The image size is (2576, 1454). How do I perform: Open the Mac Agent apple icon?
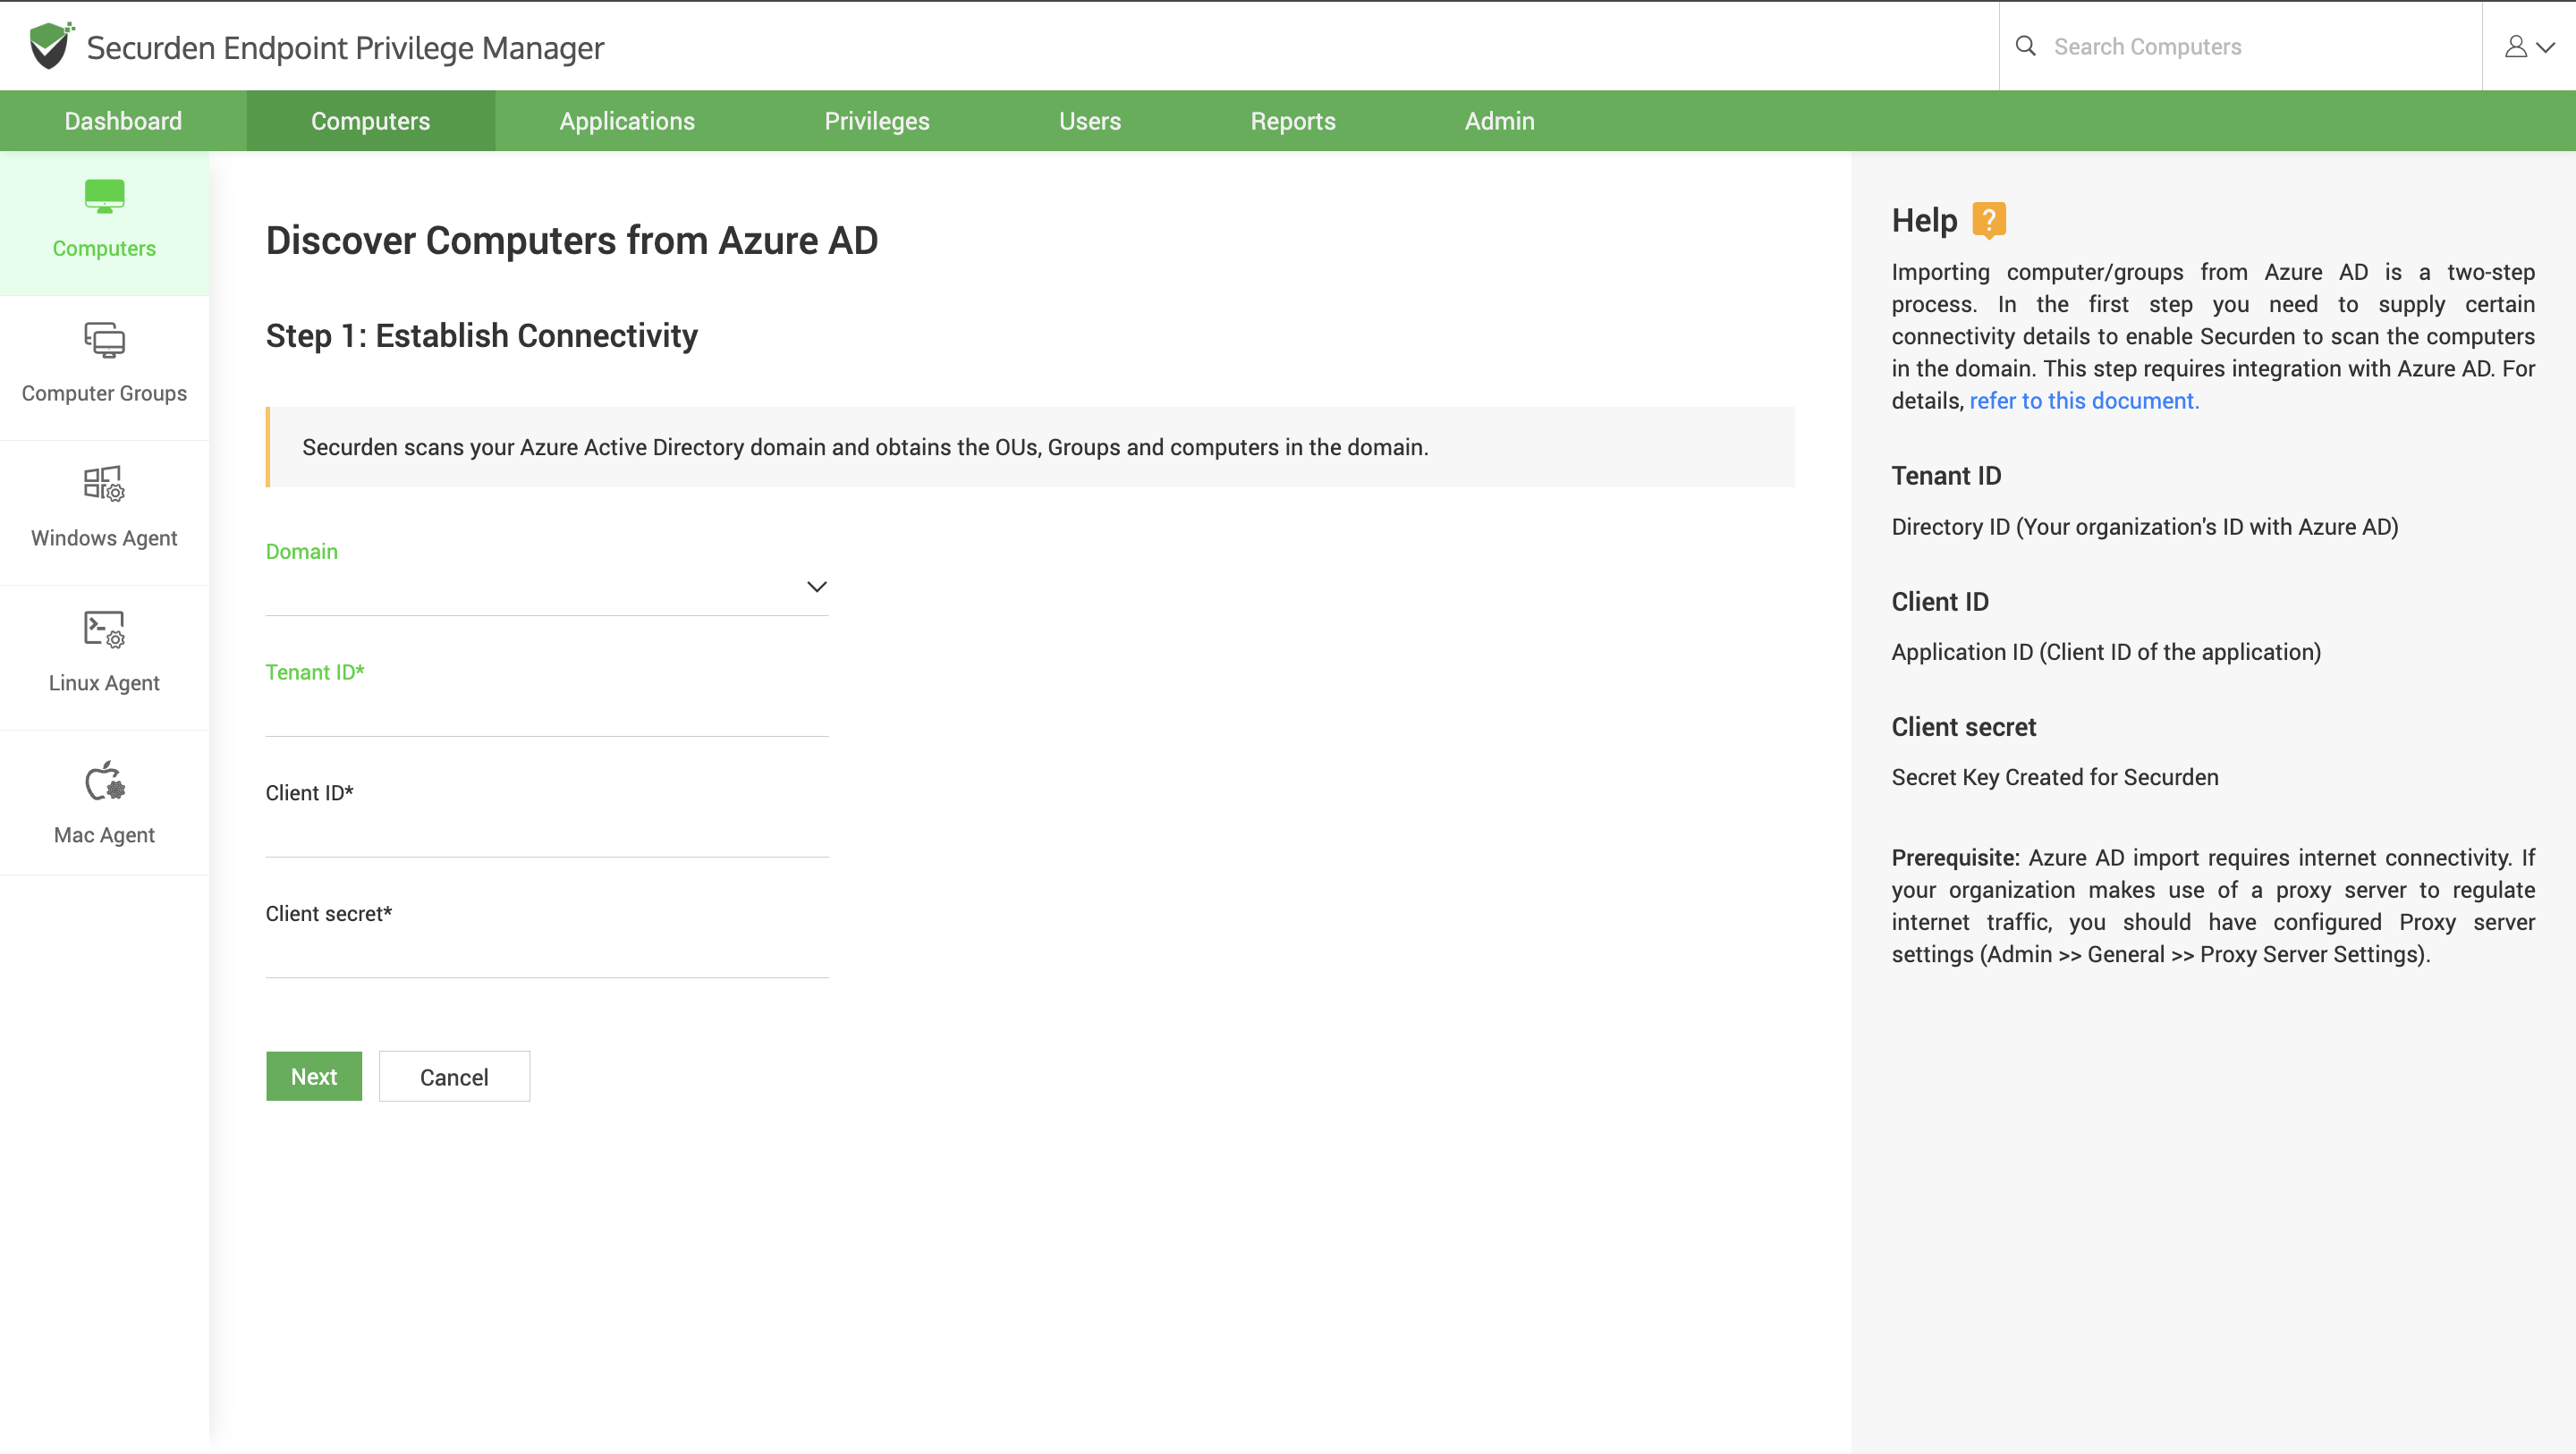[x=104, y=782]
